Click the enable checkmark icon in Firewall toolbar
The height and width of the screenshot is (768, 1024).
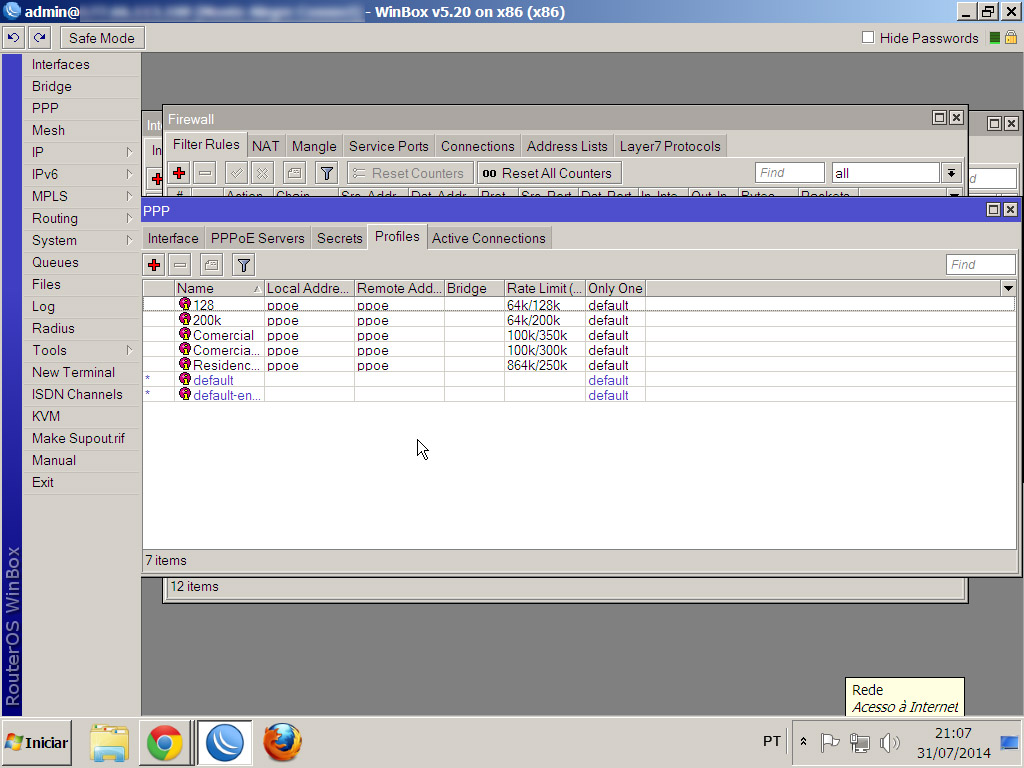click(236, 173)
